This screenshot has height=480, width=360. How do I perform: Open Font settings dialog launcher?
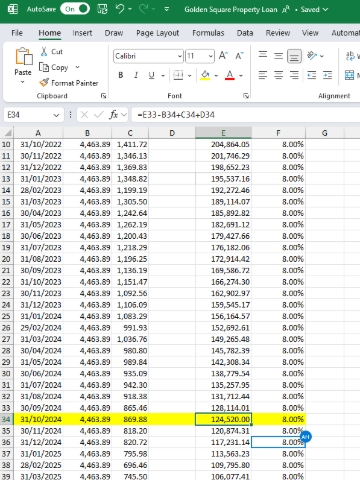click(x=246, y=96)
